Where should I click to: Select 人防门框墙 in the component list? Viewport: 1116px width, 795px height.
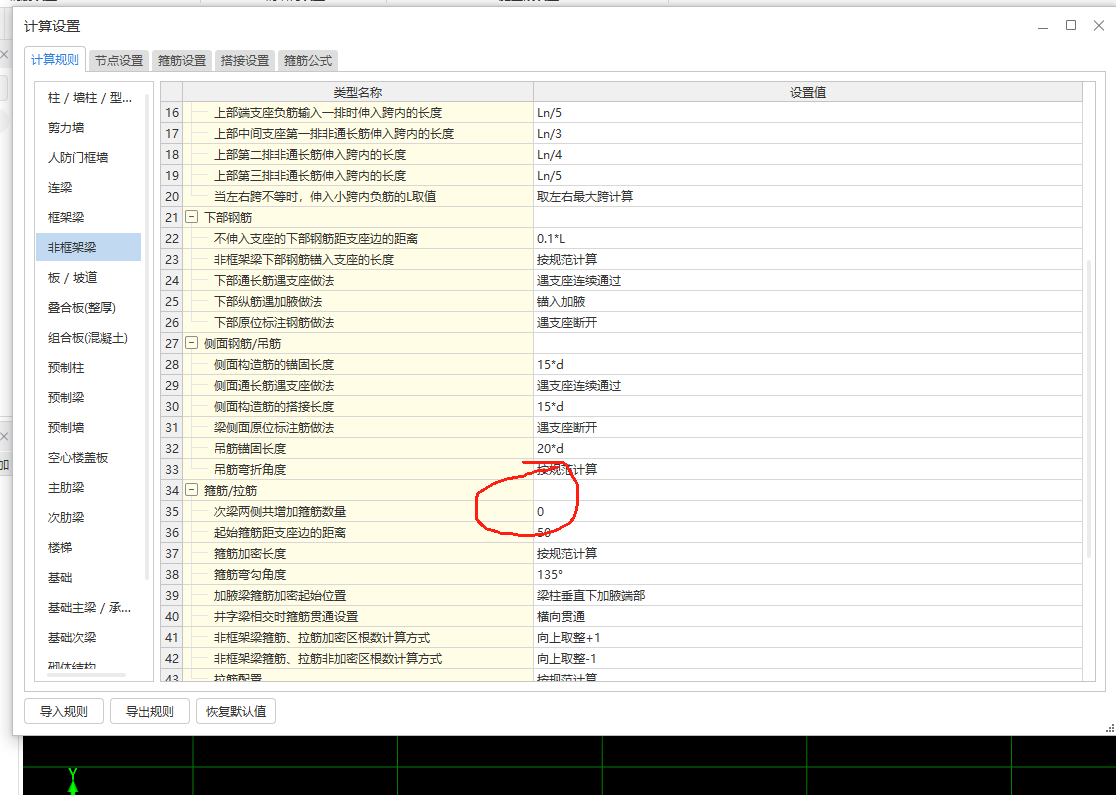(89, 157)
